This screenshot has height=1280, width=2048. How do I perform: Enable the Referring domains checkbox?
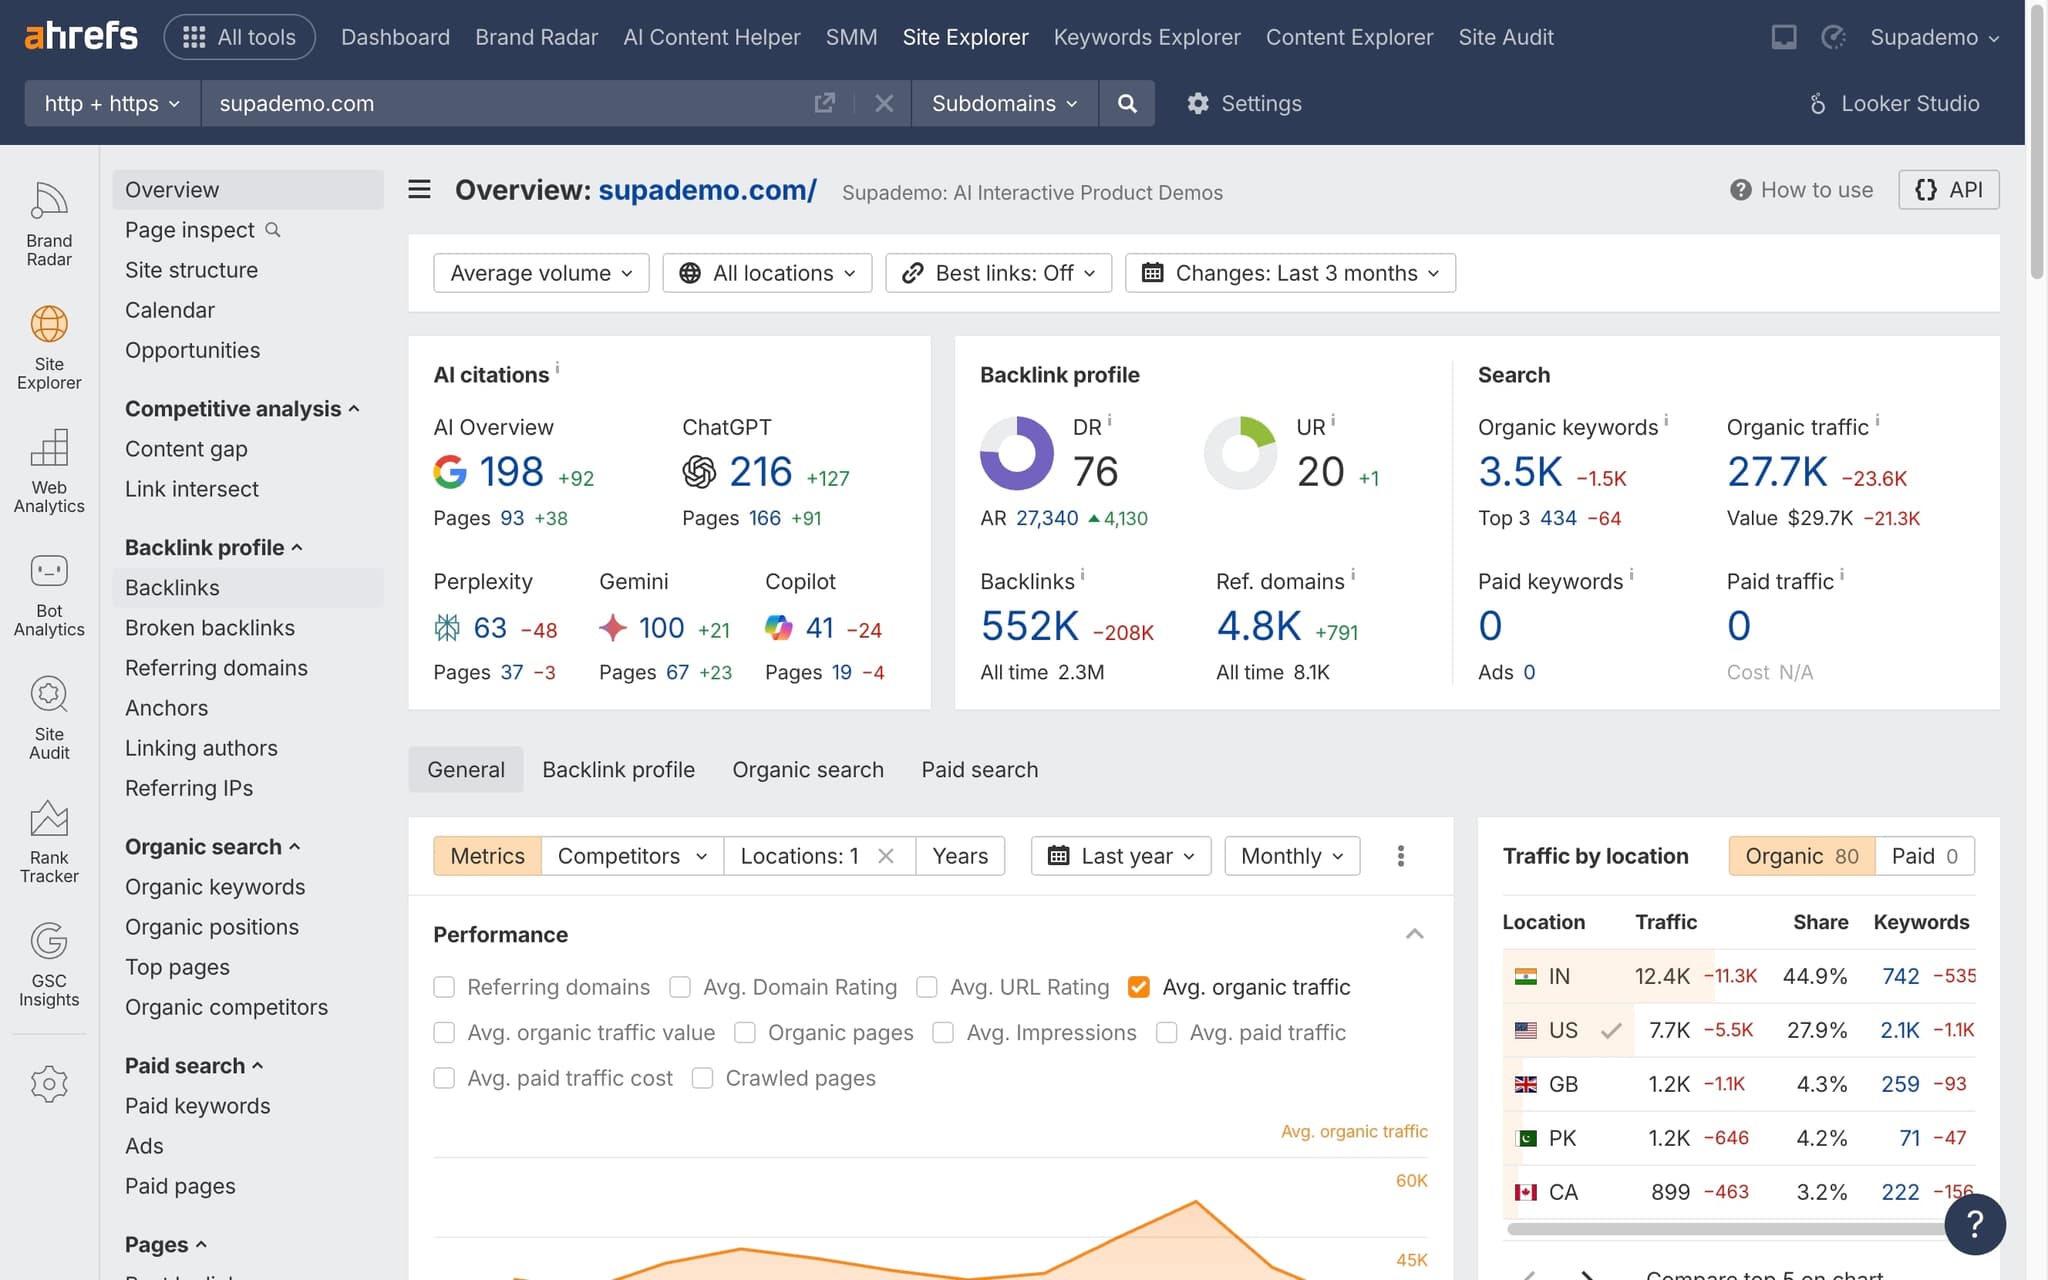point(444,987)
